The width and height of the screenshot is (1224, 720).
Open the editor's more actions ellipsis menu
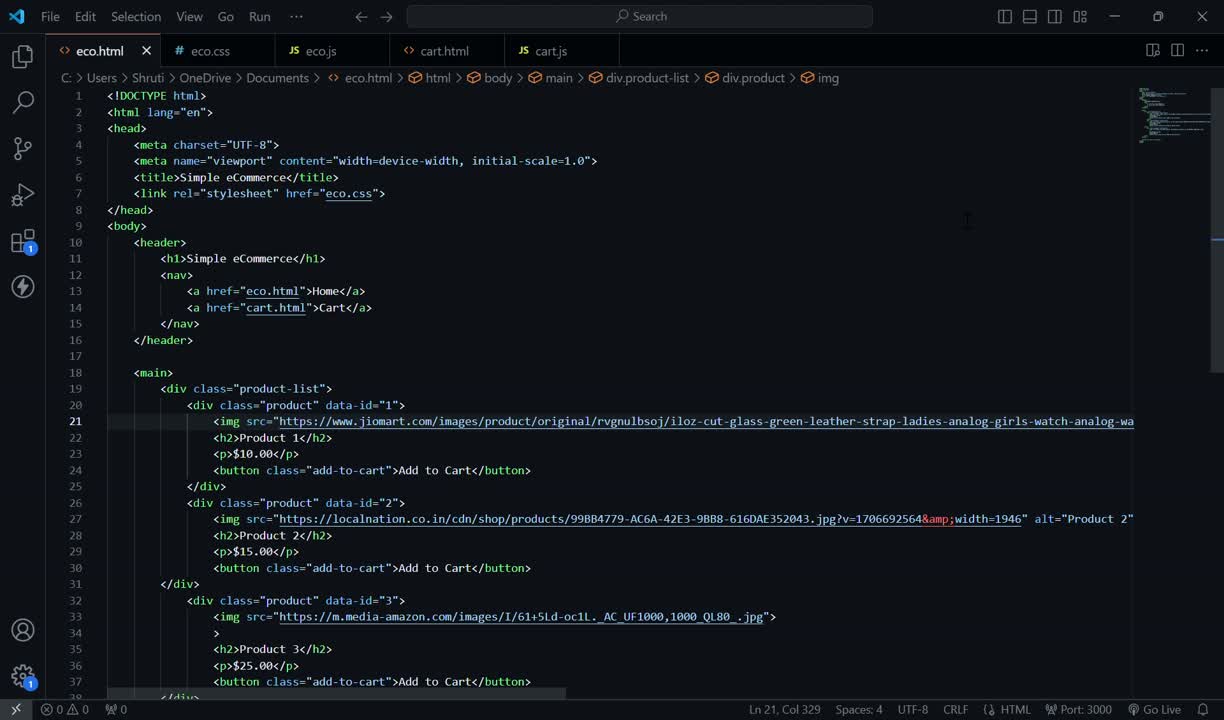(1202, 51)
